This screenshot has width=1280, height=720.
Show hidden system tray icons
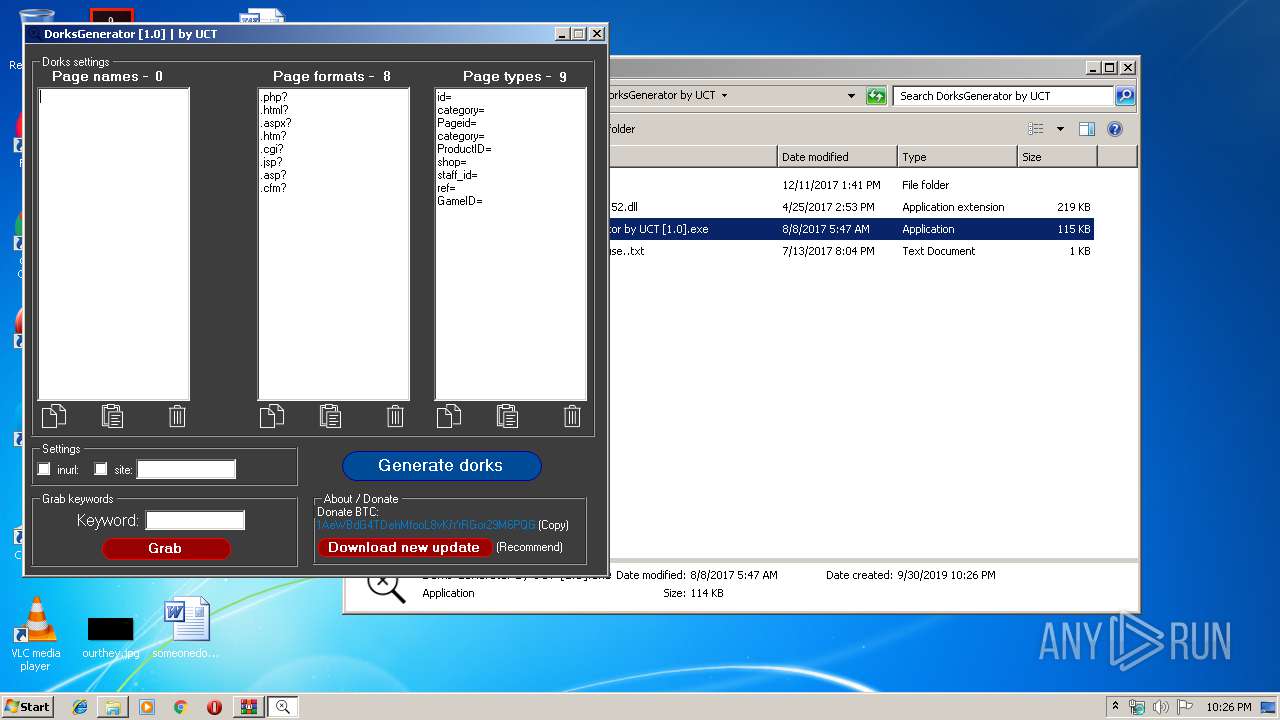[x=1115, y=706]
